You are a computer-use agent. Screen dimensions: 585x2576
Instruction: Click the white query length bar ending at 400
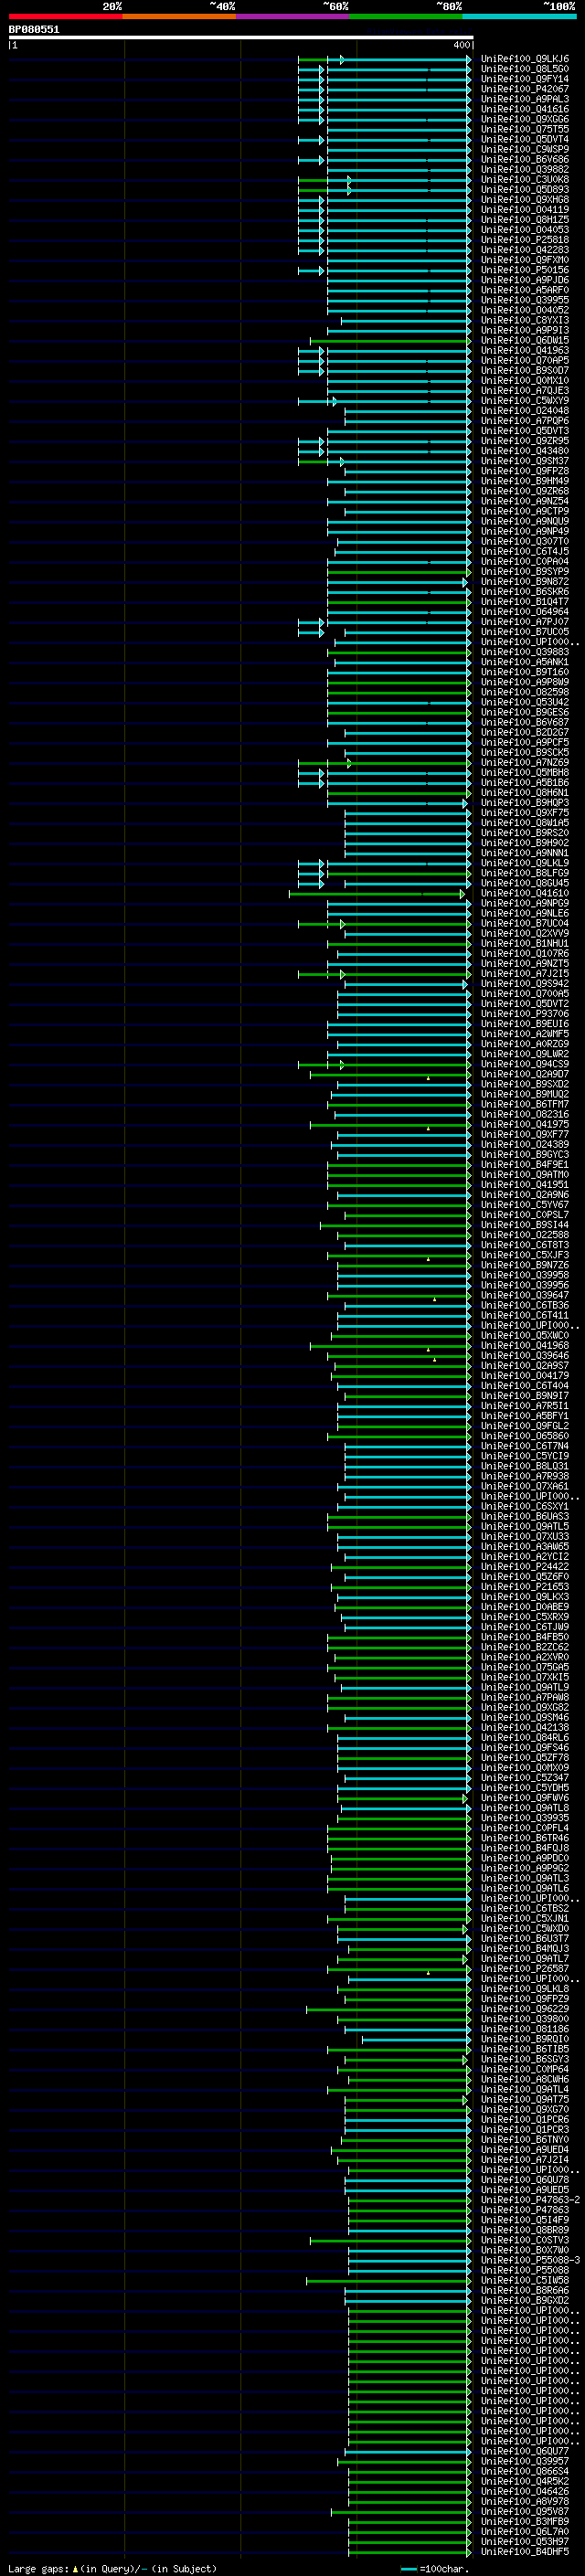(x=241, y=38)
